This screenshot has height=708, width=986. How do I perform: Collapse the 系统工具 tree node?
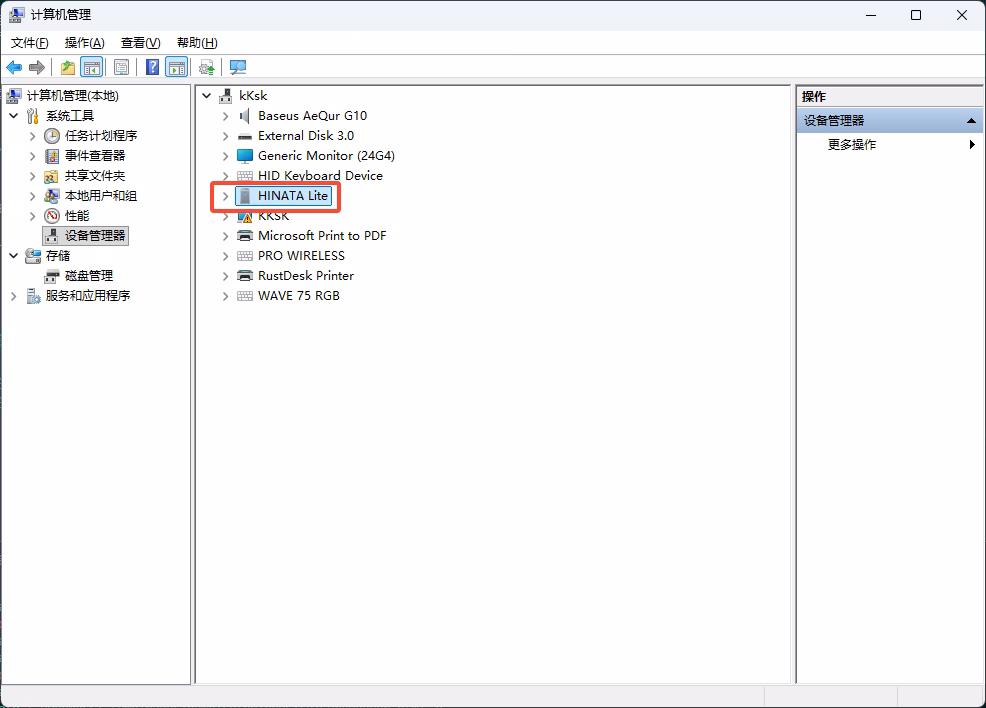[x=14, y=116]
